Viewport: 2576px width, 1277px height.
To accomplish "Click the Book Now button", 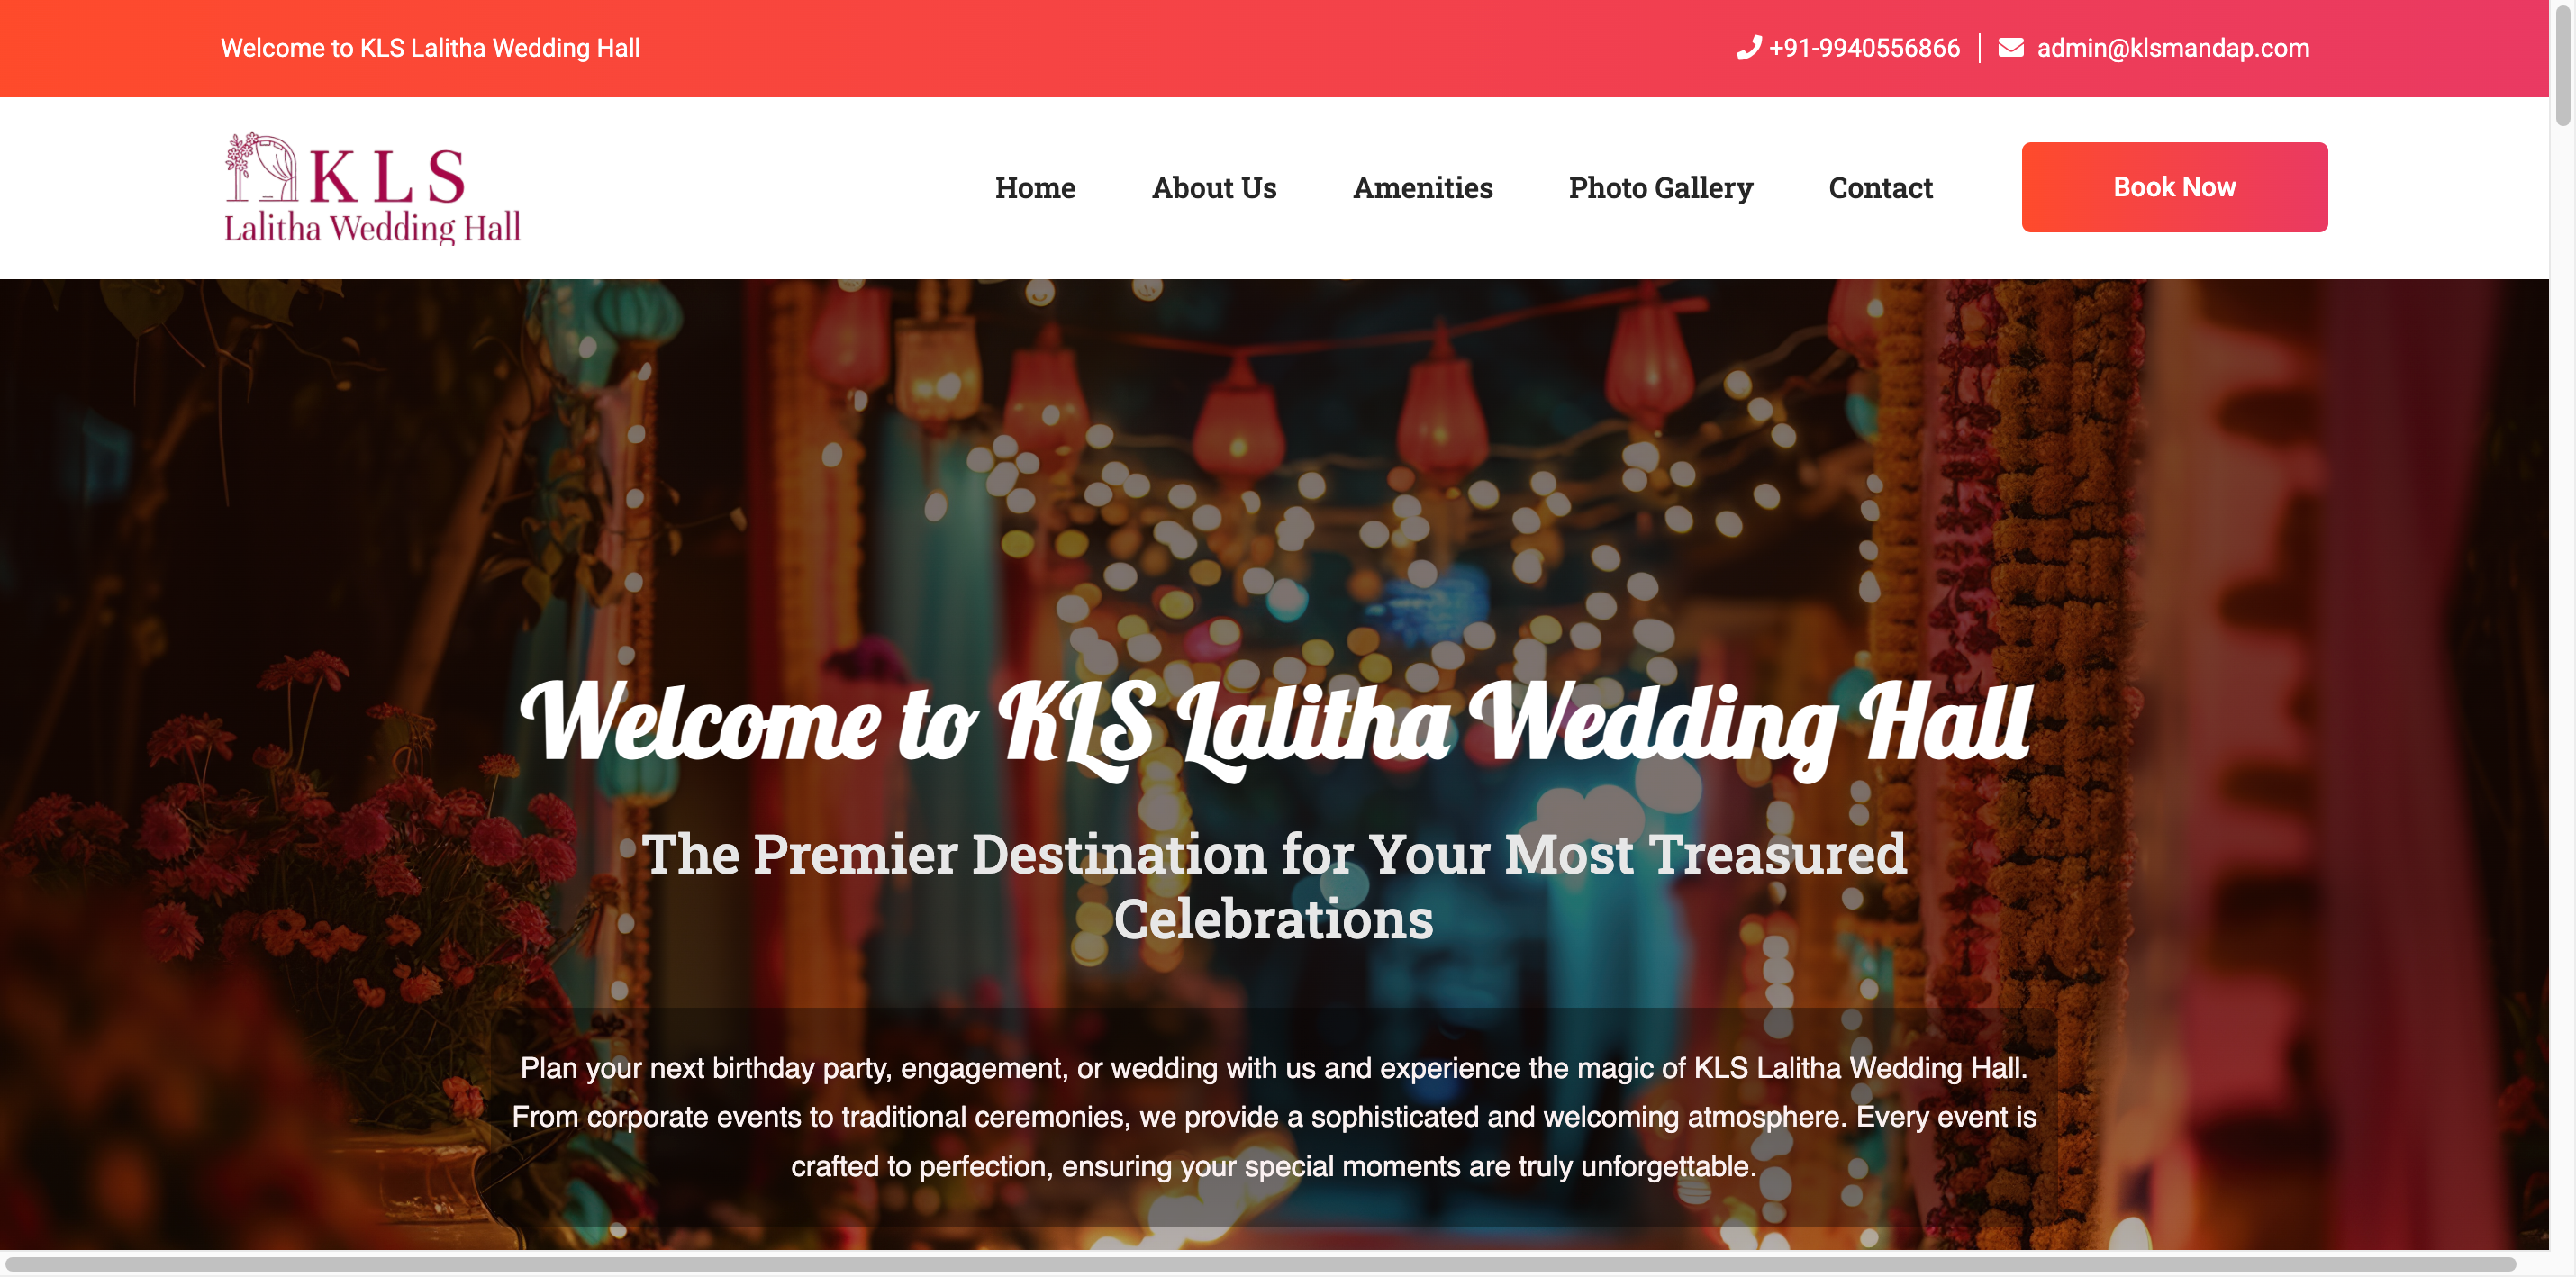I will coord(2174,187).
